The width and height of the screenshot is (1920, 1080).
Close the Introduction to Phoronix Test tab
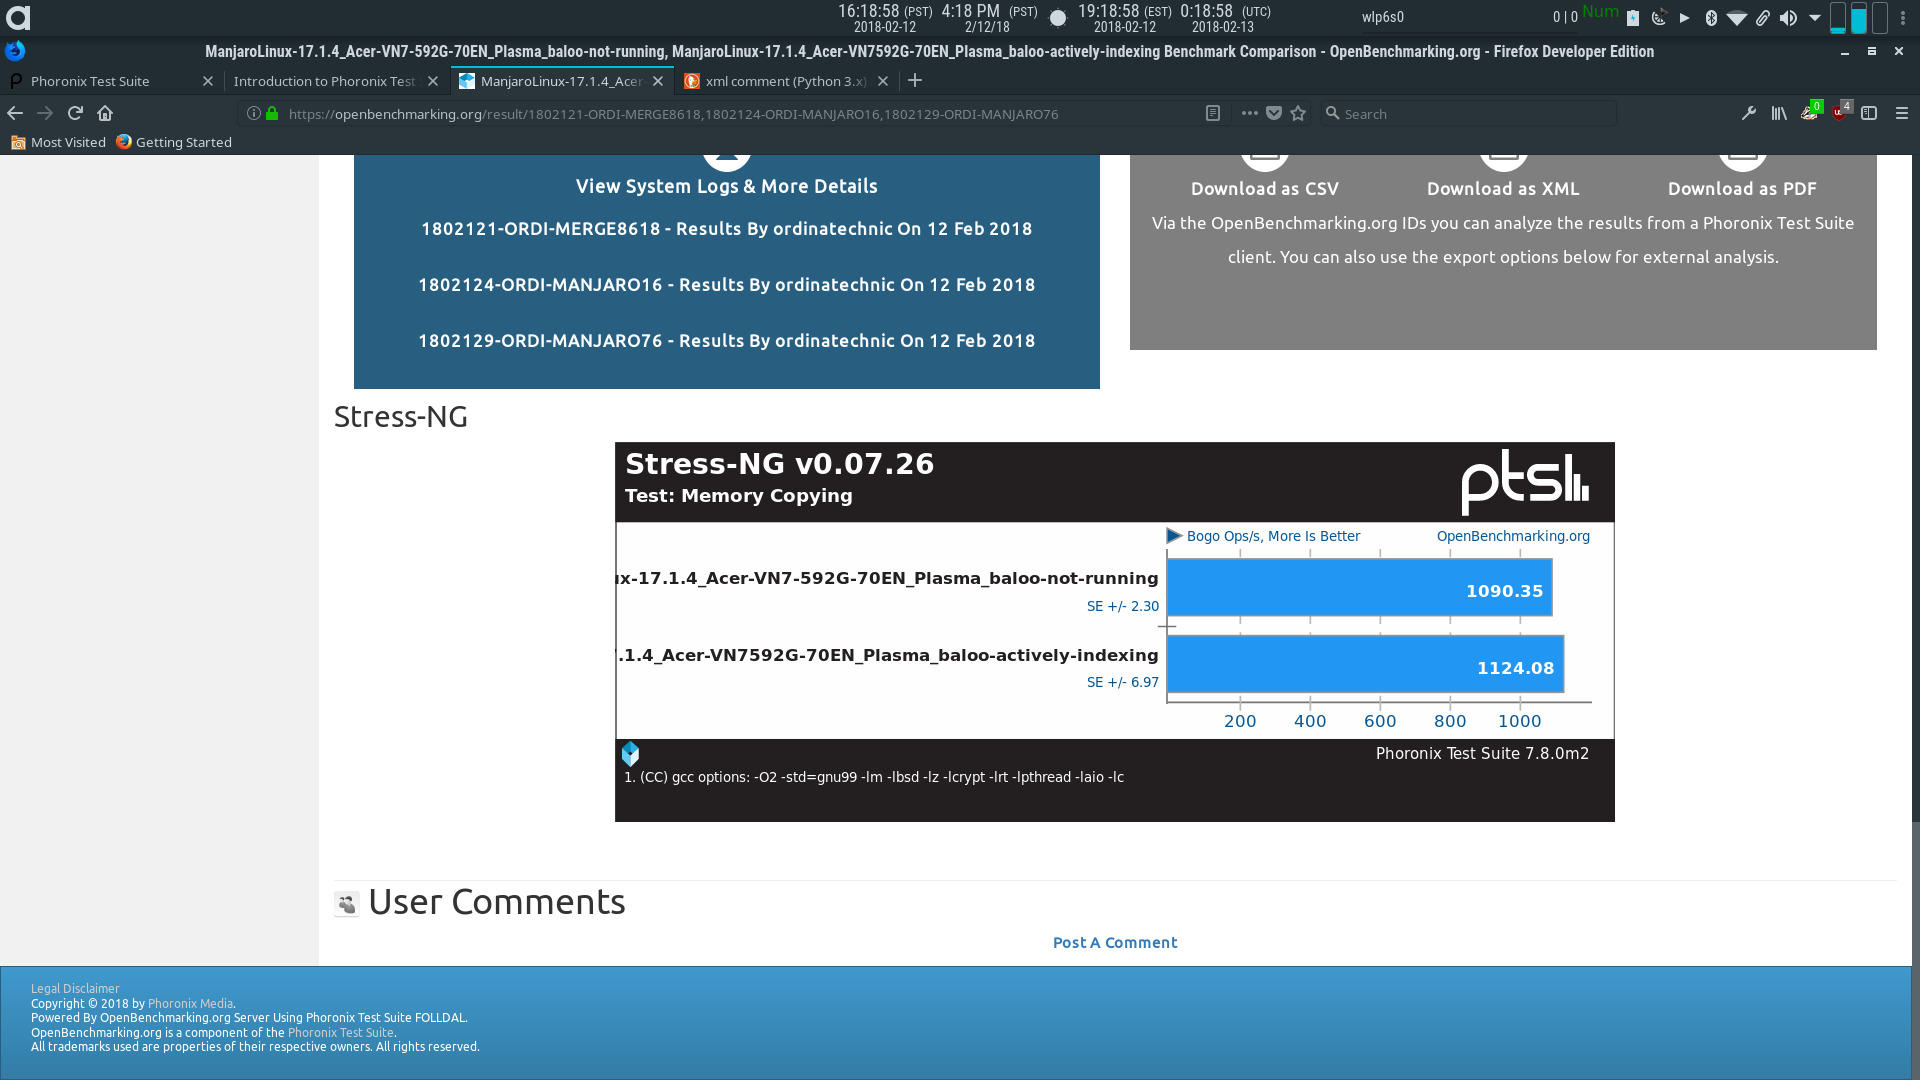click(x=433, y=81)
